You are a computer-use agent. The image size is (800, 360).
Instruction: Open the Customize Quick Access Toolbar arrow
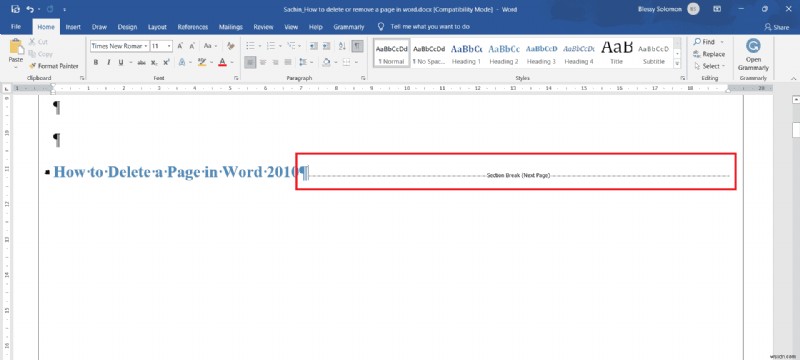click(64, 10)
